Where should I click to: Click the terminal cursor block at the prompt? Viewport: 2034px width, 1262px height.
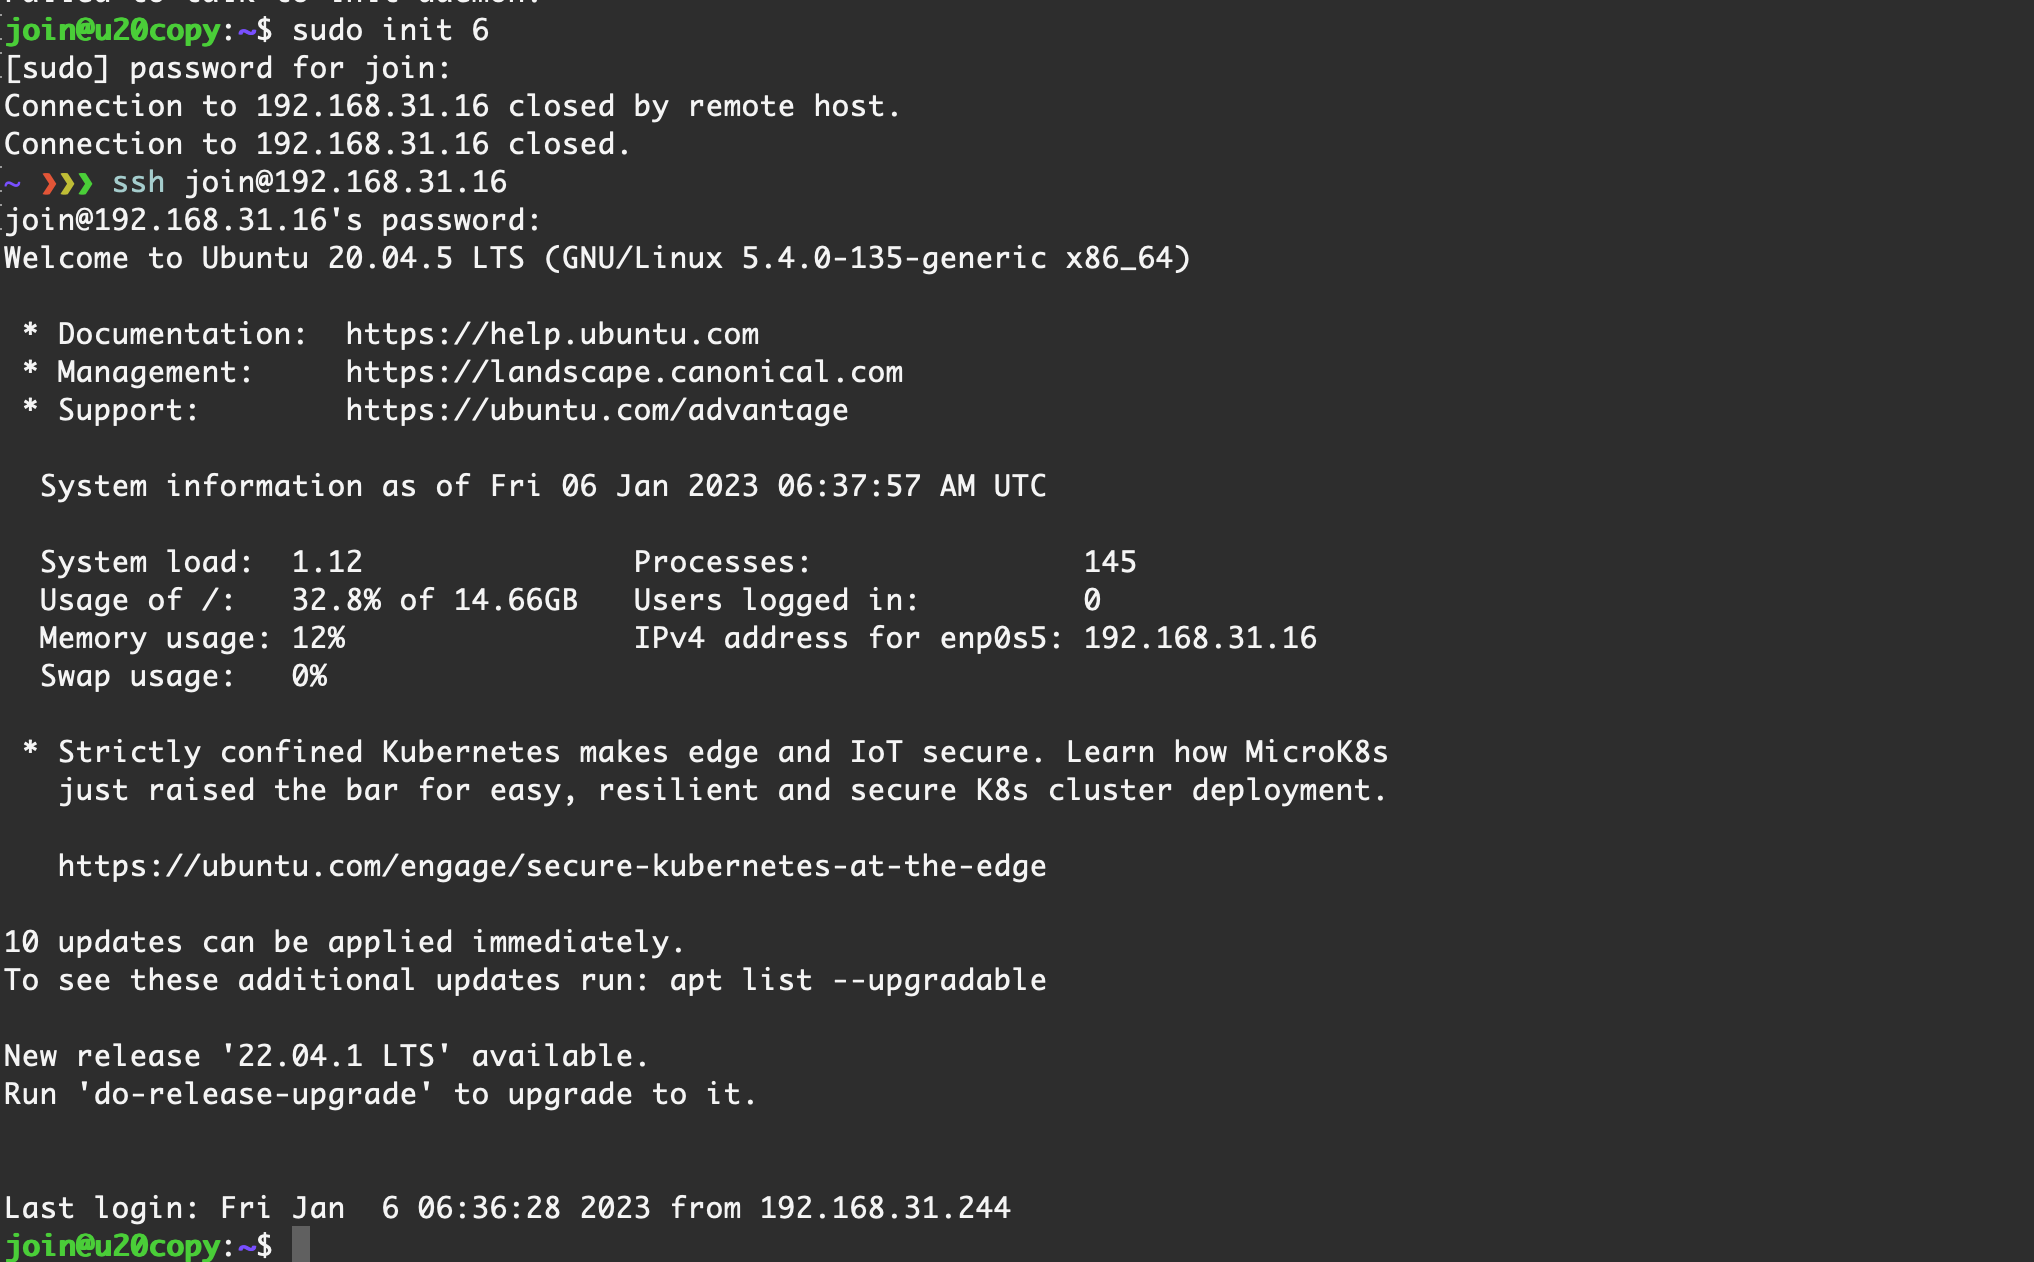pyautogui.click(x=301, y=1245)
